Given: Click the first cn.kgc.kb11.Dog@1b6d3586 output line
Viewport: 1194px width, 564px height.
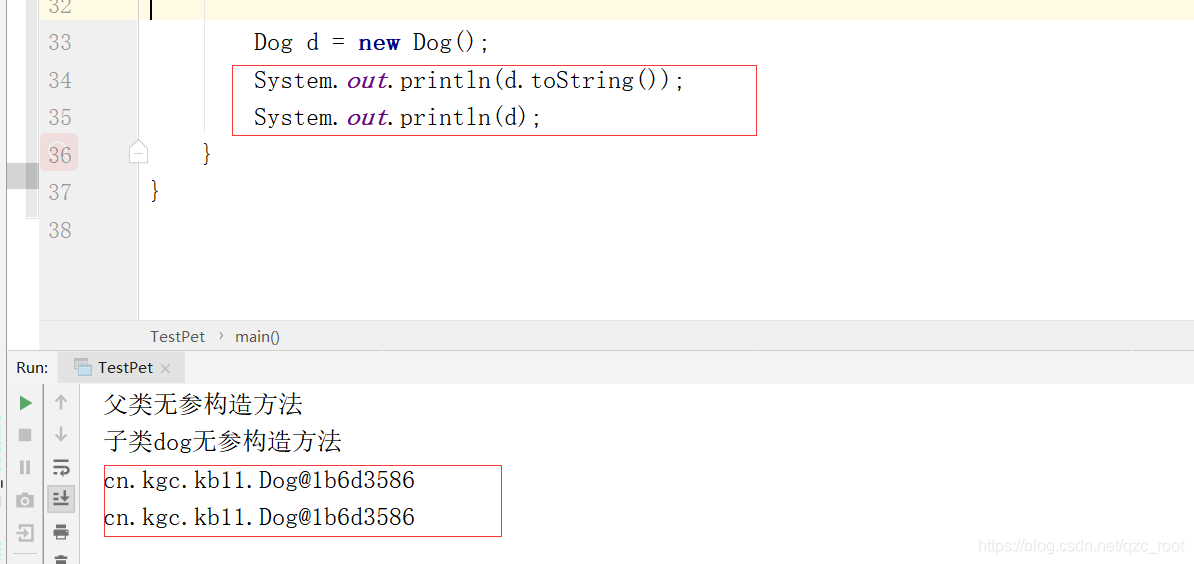Looking at the screenshot, I should (x=260, y=480).
